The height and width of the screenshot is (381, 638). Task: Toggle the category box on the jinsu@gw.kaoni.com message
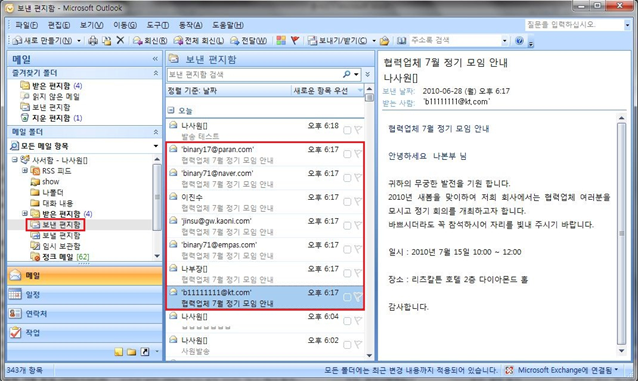[x=347, y=226]
